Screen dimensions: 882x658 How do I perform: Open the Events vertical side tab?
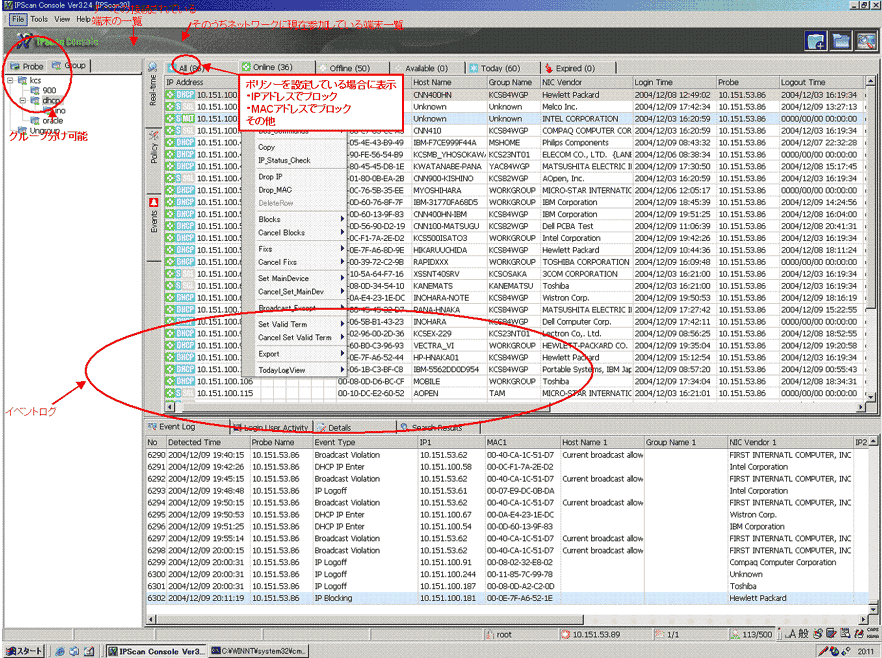[x=154, y=222]
